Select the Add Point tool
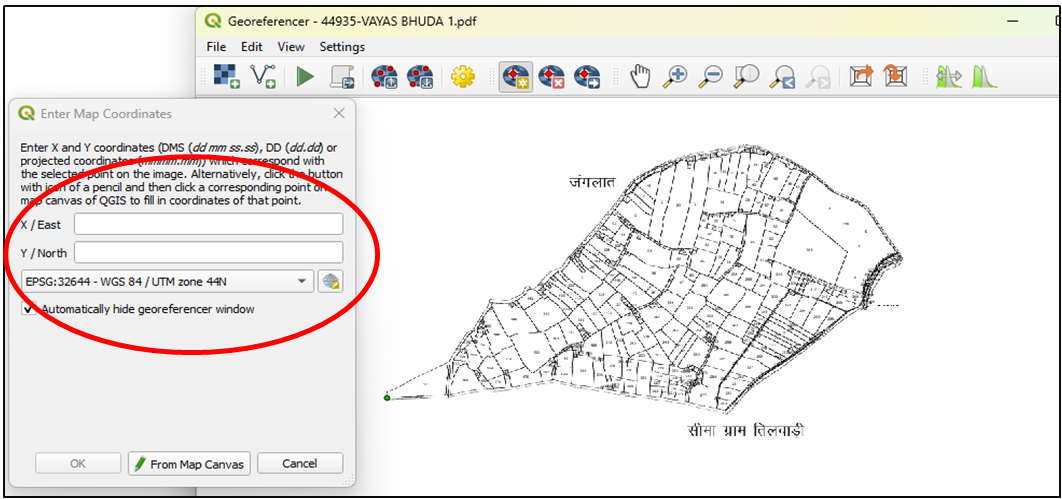Screen dimensions: 1062x499 point(516,77)
